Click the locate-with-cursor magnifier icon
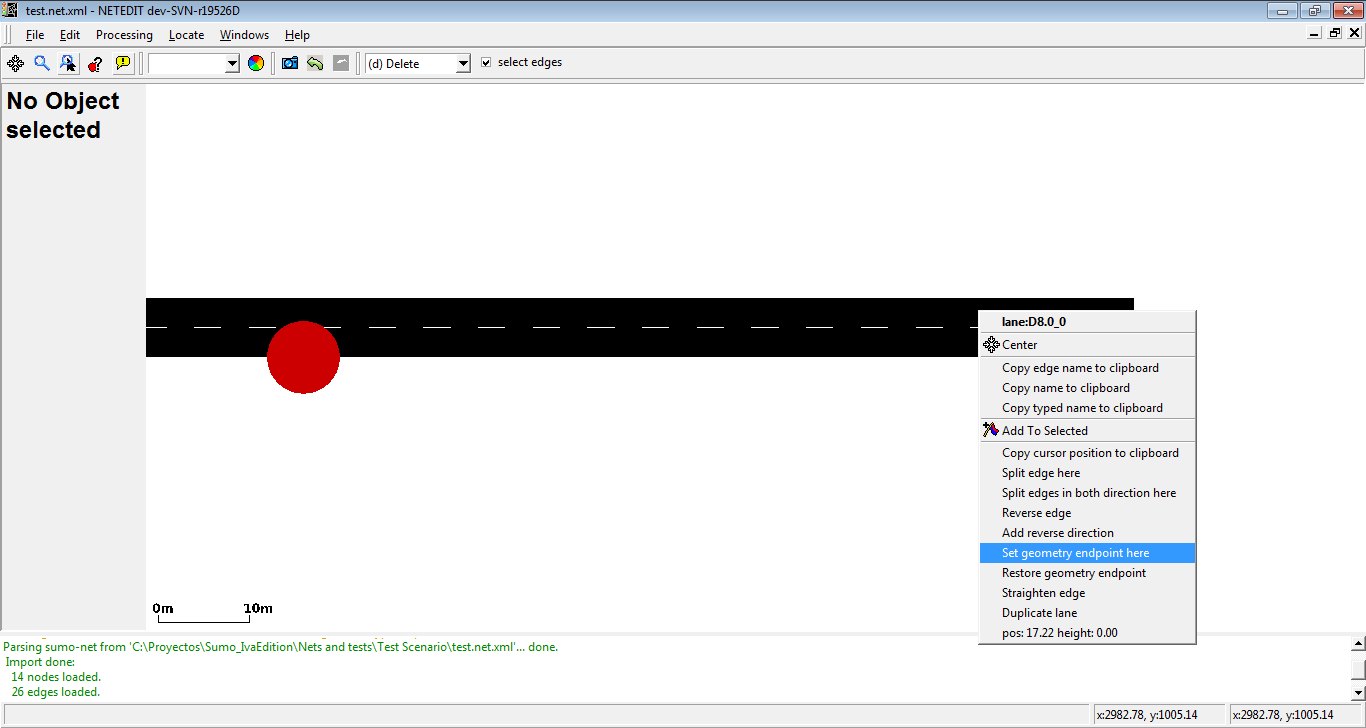Viewport: 1366px width, 728px height. click(68, 63)
